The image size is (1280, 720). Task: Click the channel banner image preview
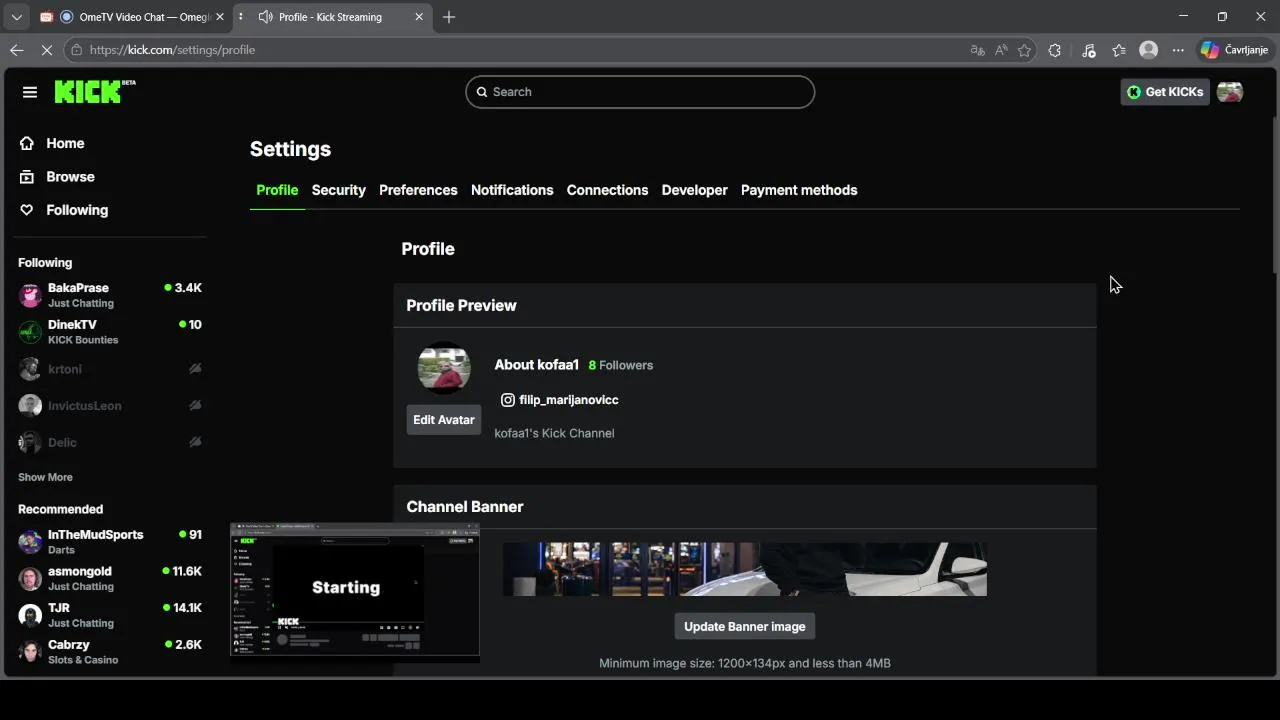click(x=744, y=569)
